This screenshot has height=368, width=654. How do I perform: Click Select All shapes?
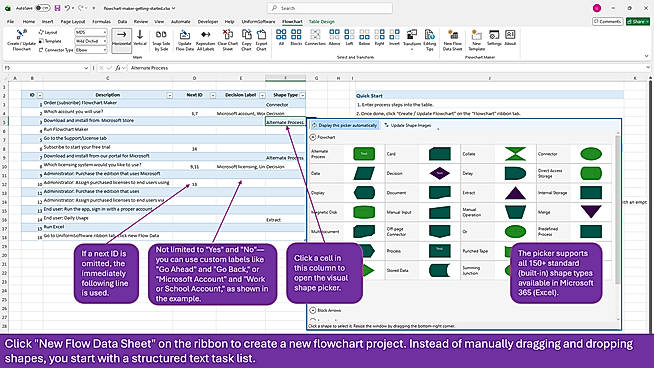(x=281, y=38)
